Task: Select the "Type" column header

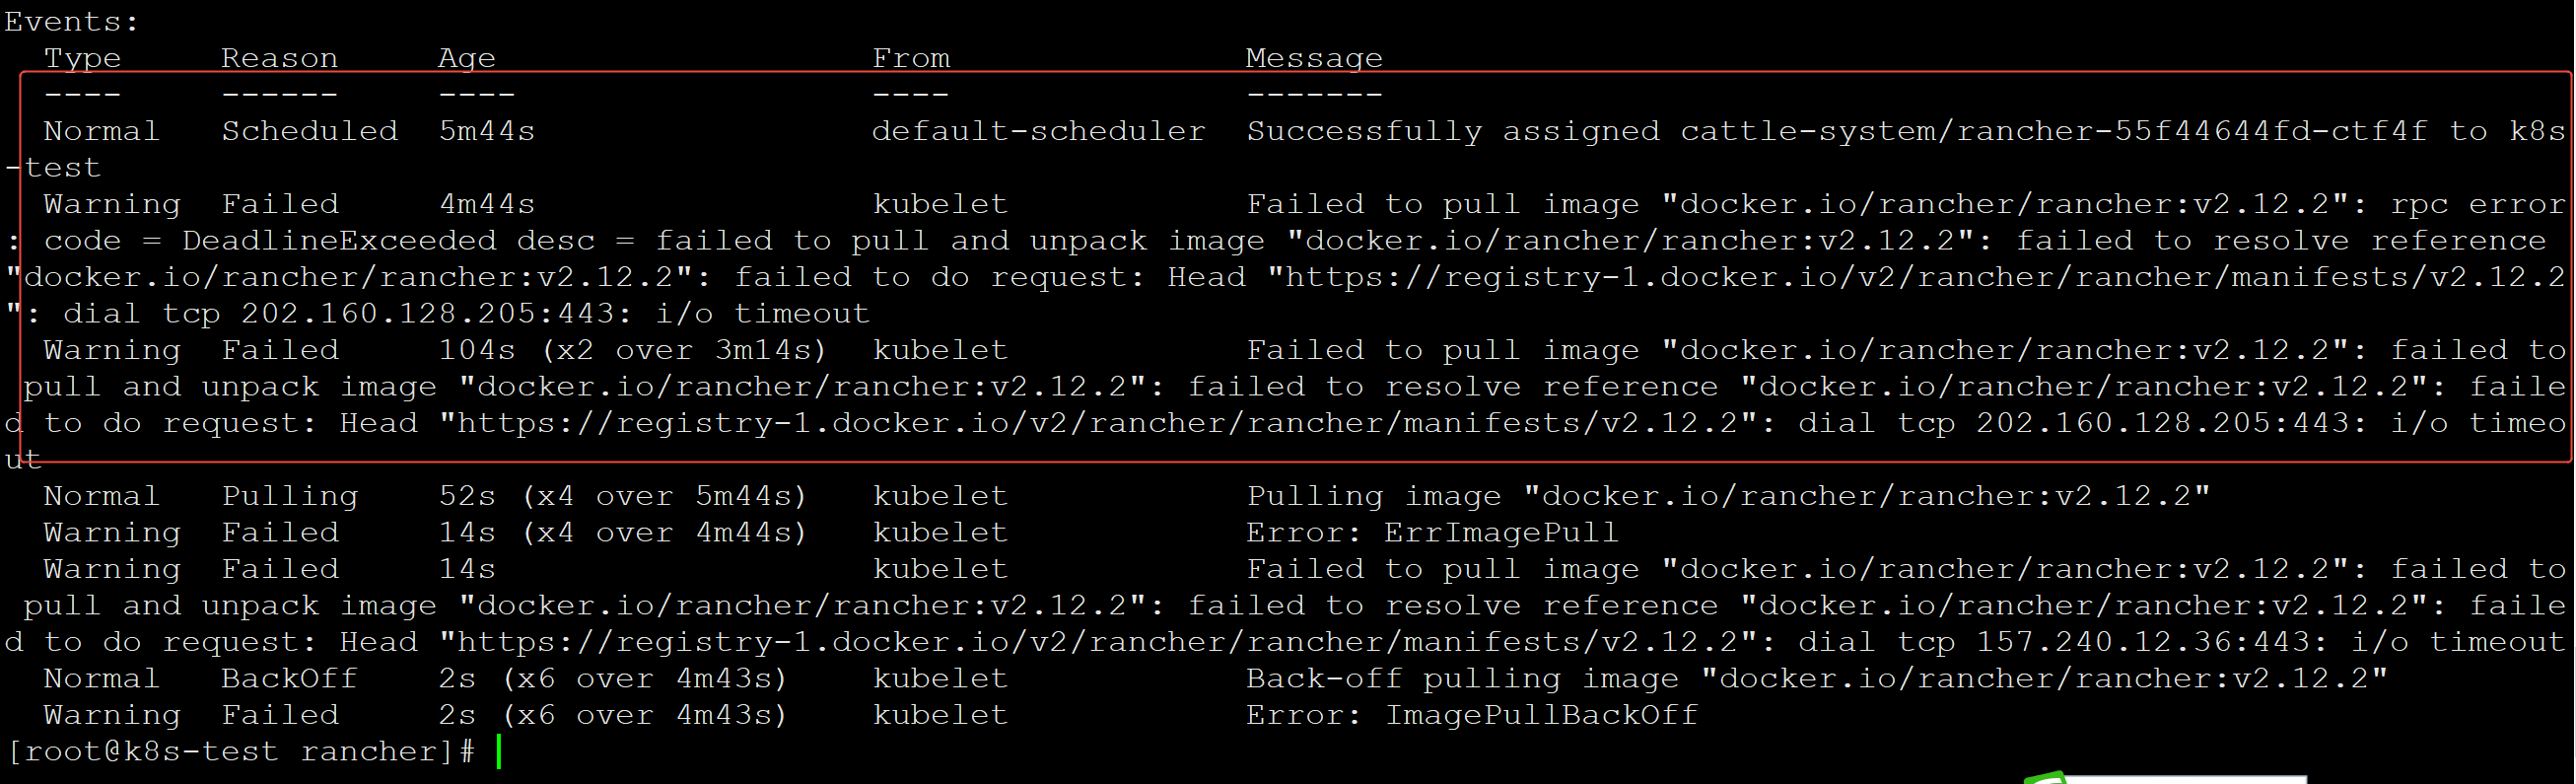Action: pos(82,59)
